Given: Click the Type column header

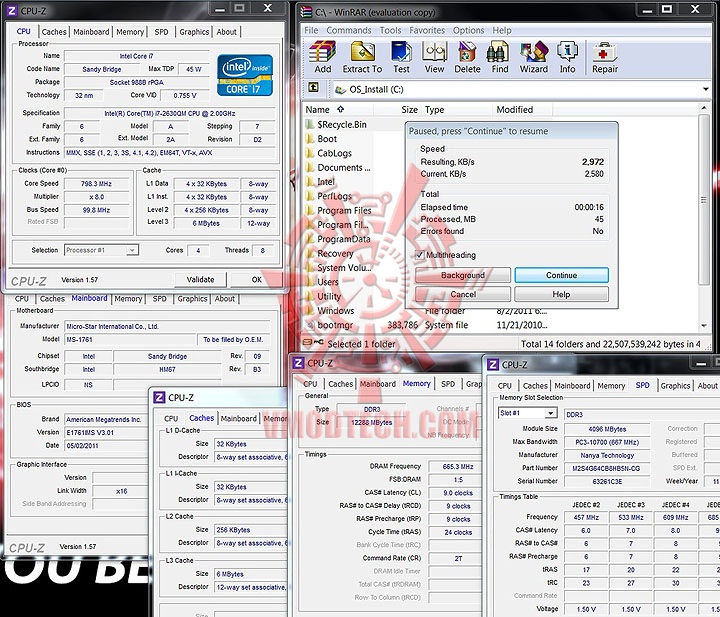Looking at the screenshot, I should [434, 110].
